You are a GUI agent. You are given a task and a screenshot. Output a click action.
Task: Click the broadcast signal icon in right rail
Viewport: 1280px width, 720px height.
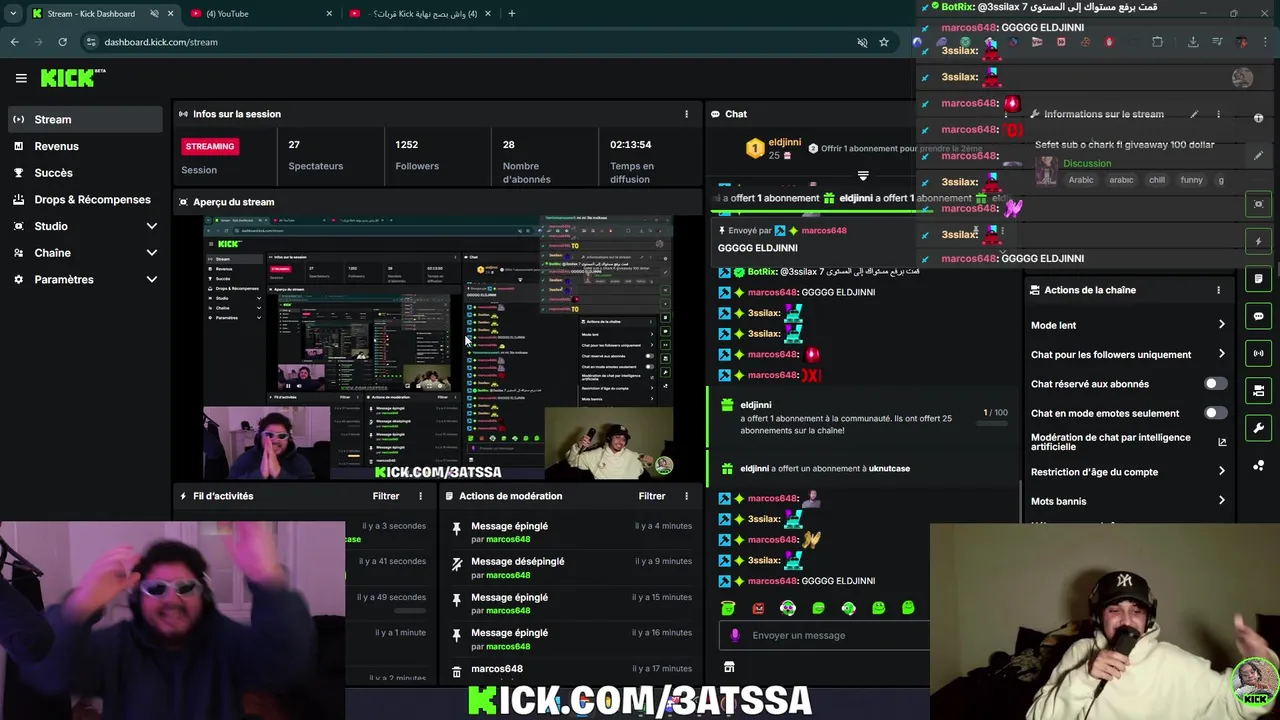point(1258,353)
